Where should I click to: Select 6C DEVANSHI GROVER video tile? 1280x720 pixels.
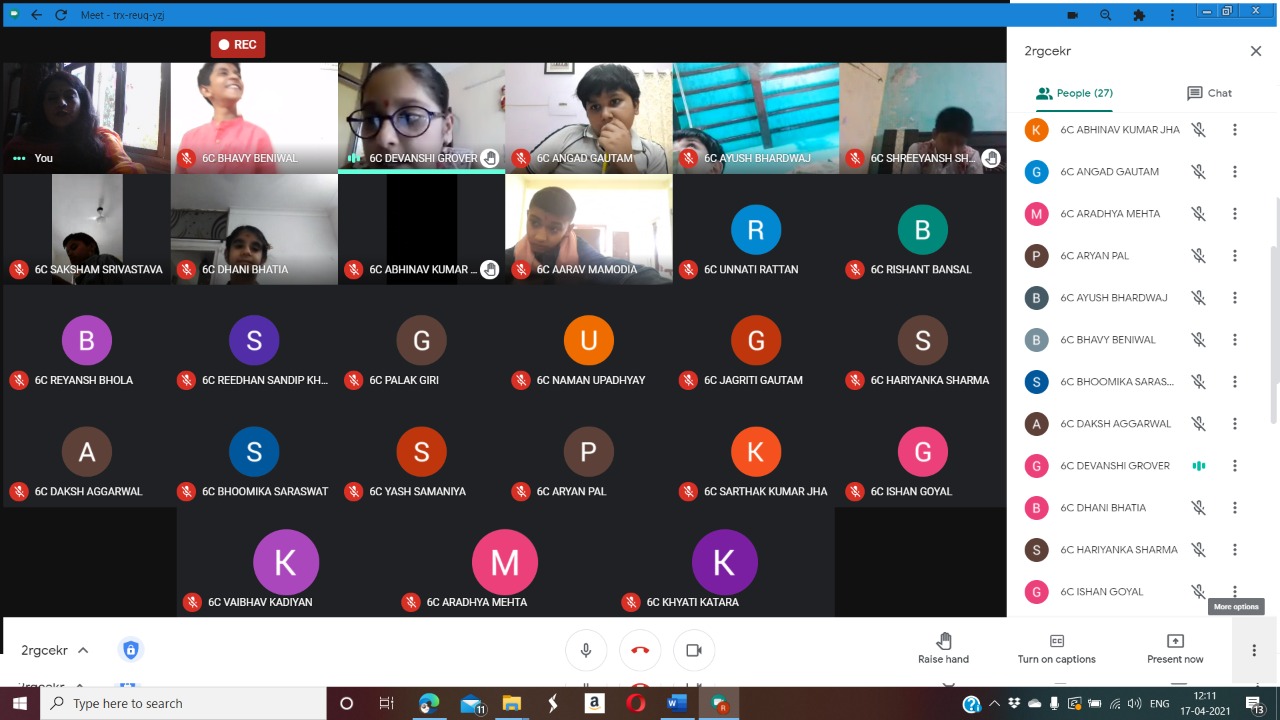tap(421, 118)
